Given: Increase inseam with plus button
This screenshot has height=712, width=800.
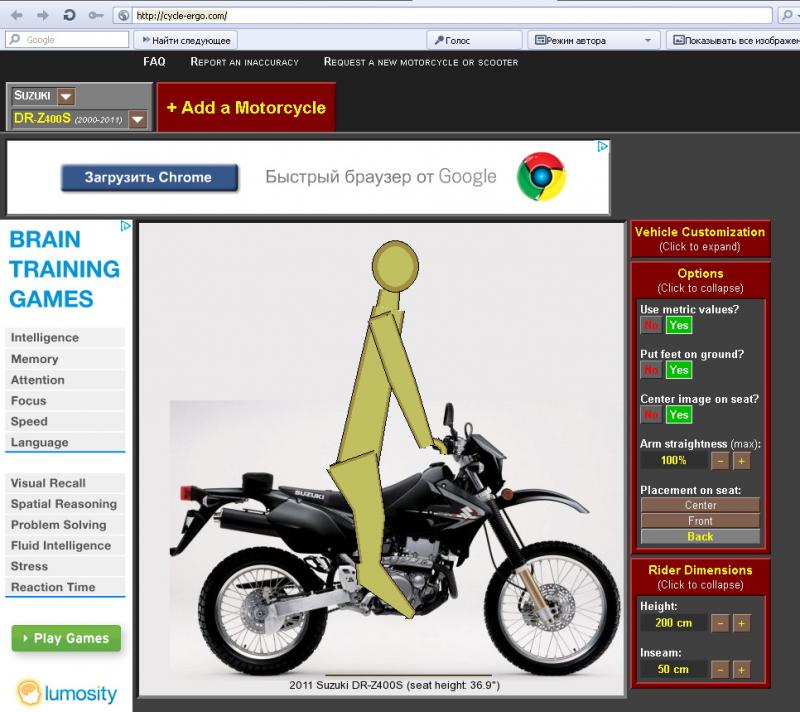Looking at the screenshot, I should [741, 670].
